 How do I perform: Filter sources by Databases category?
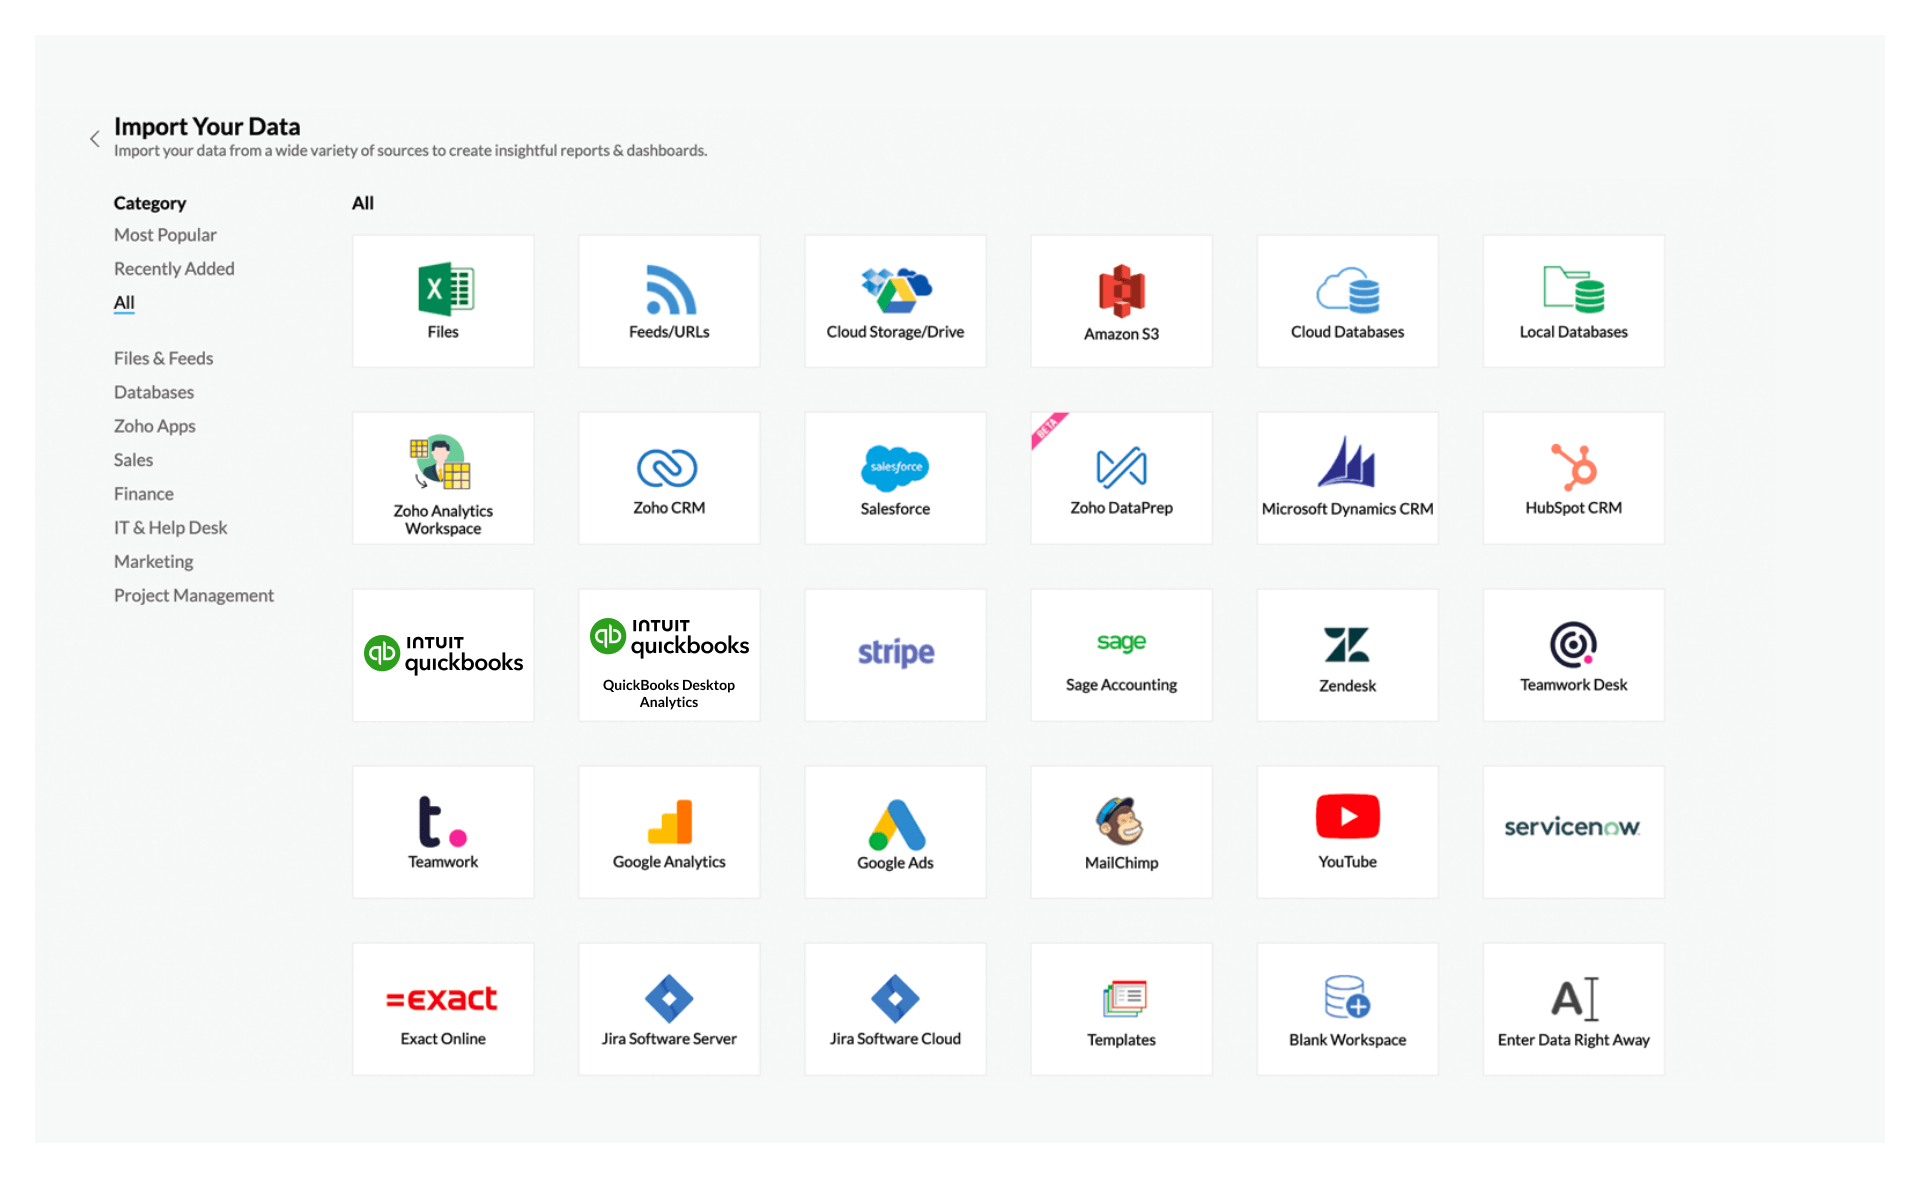(154, 392)
